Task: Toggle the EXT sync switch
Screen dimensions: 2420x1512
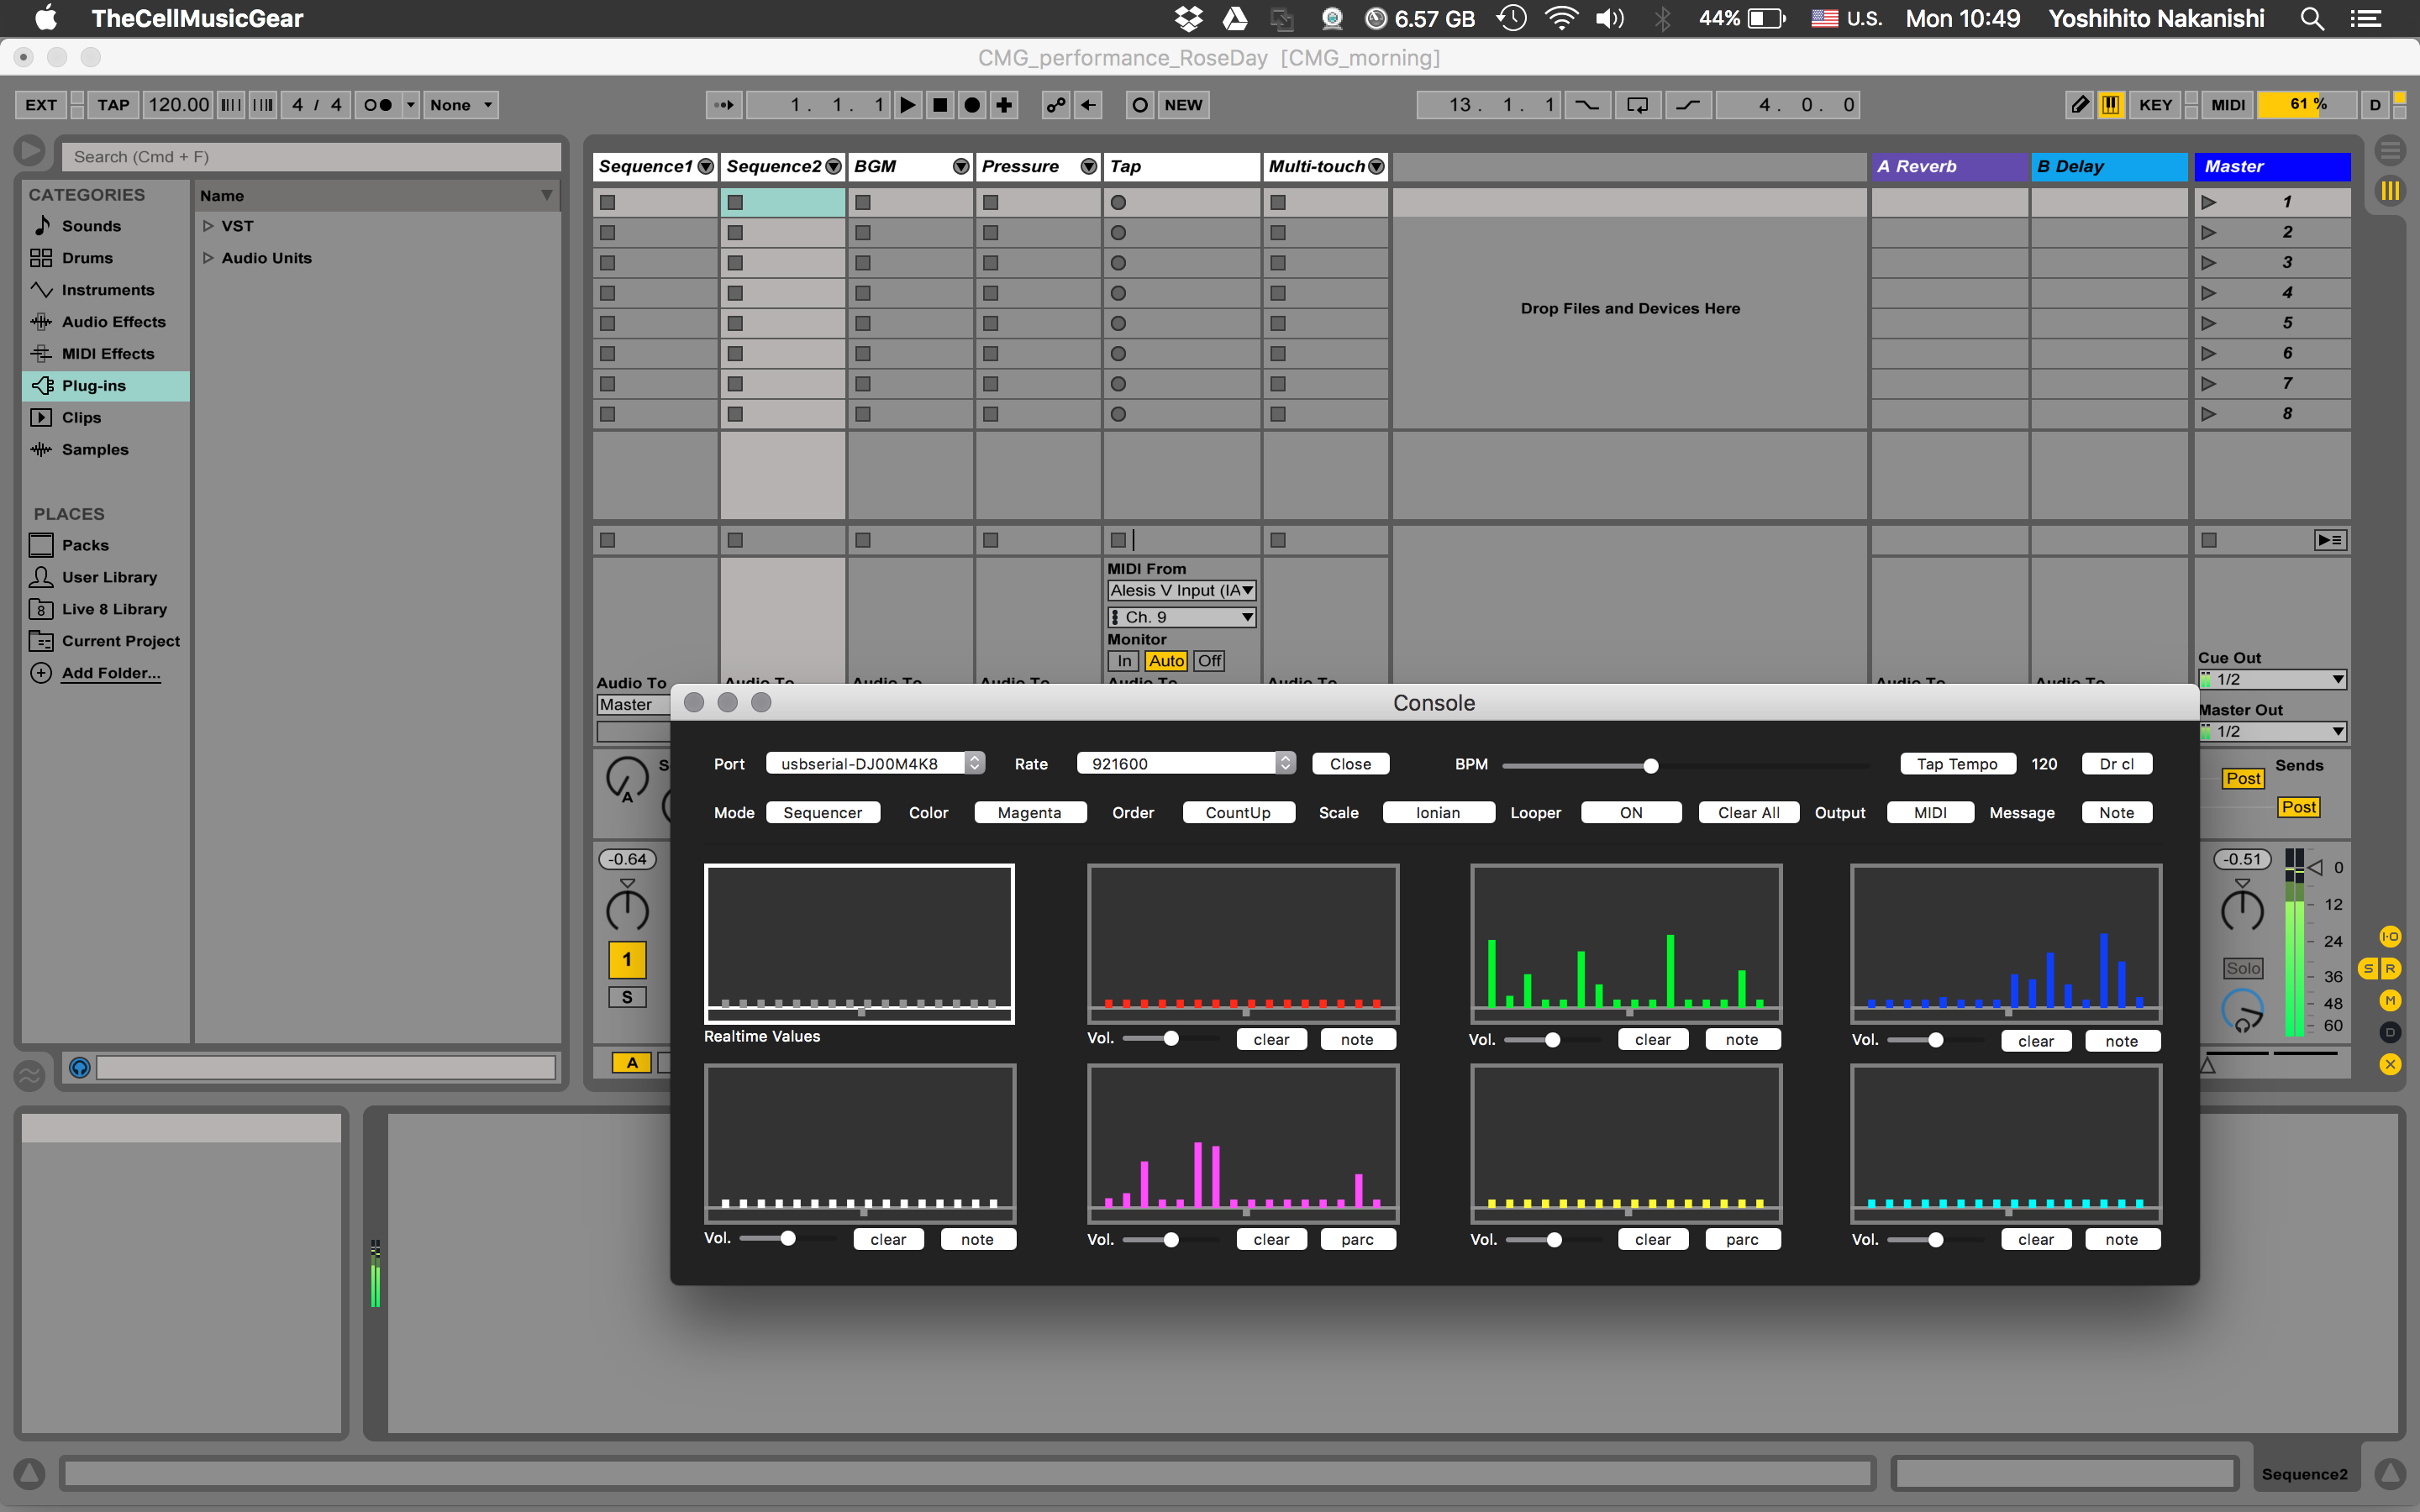Action: (x=41, y=105)
